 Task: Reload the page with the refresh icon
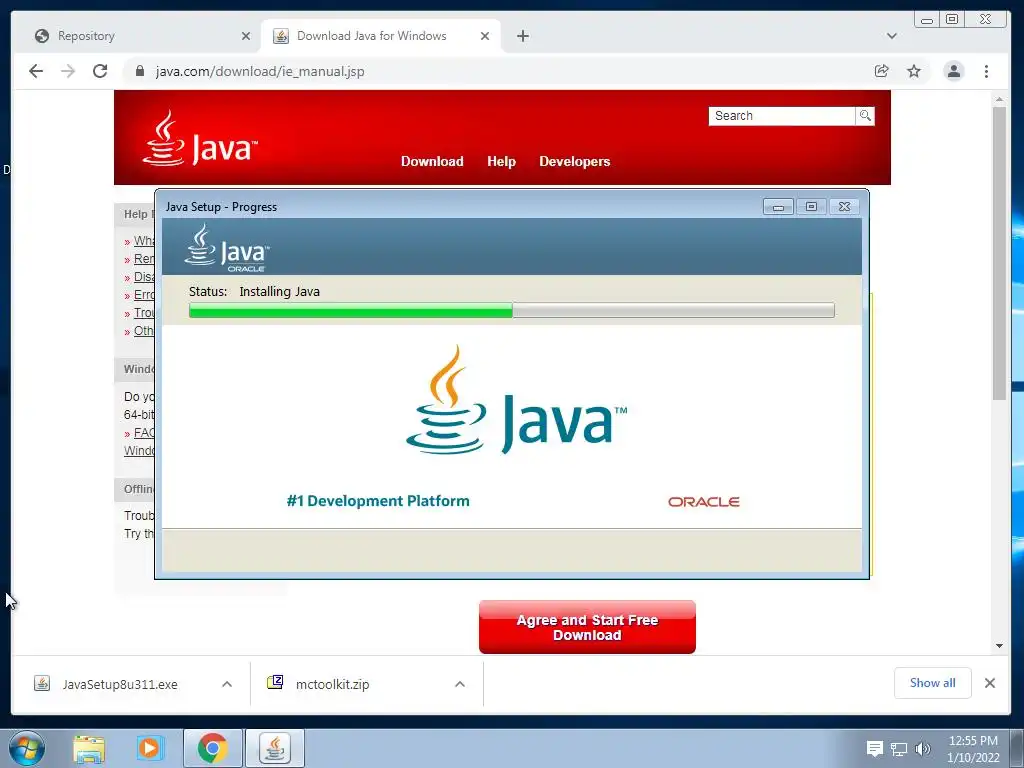click(x=100, y=71)
